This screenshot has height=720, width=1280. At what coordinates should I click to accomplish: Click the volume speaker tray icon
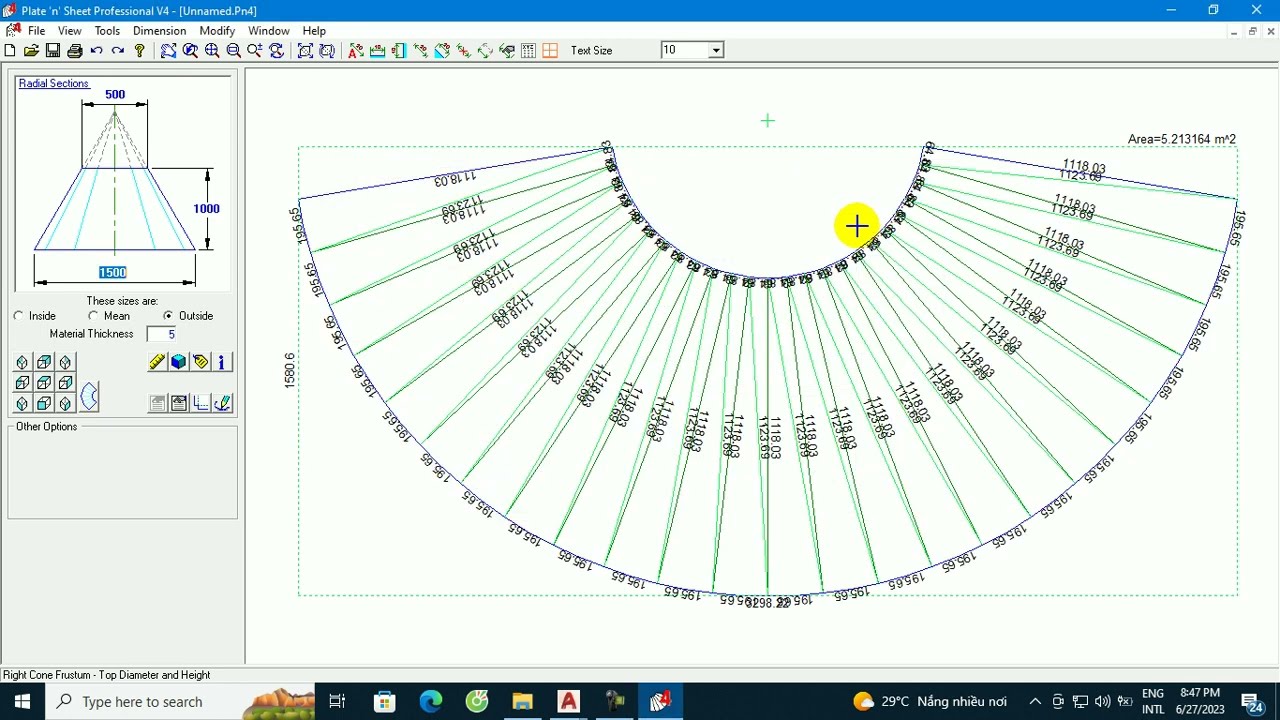pos(1102,702)
